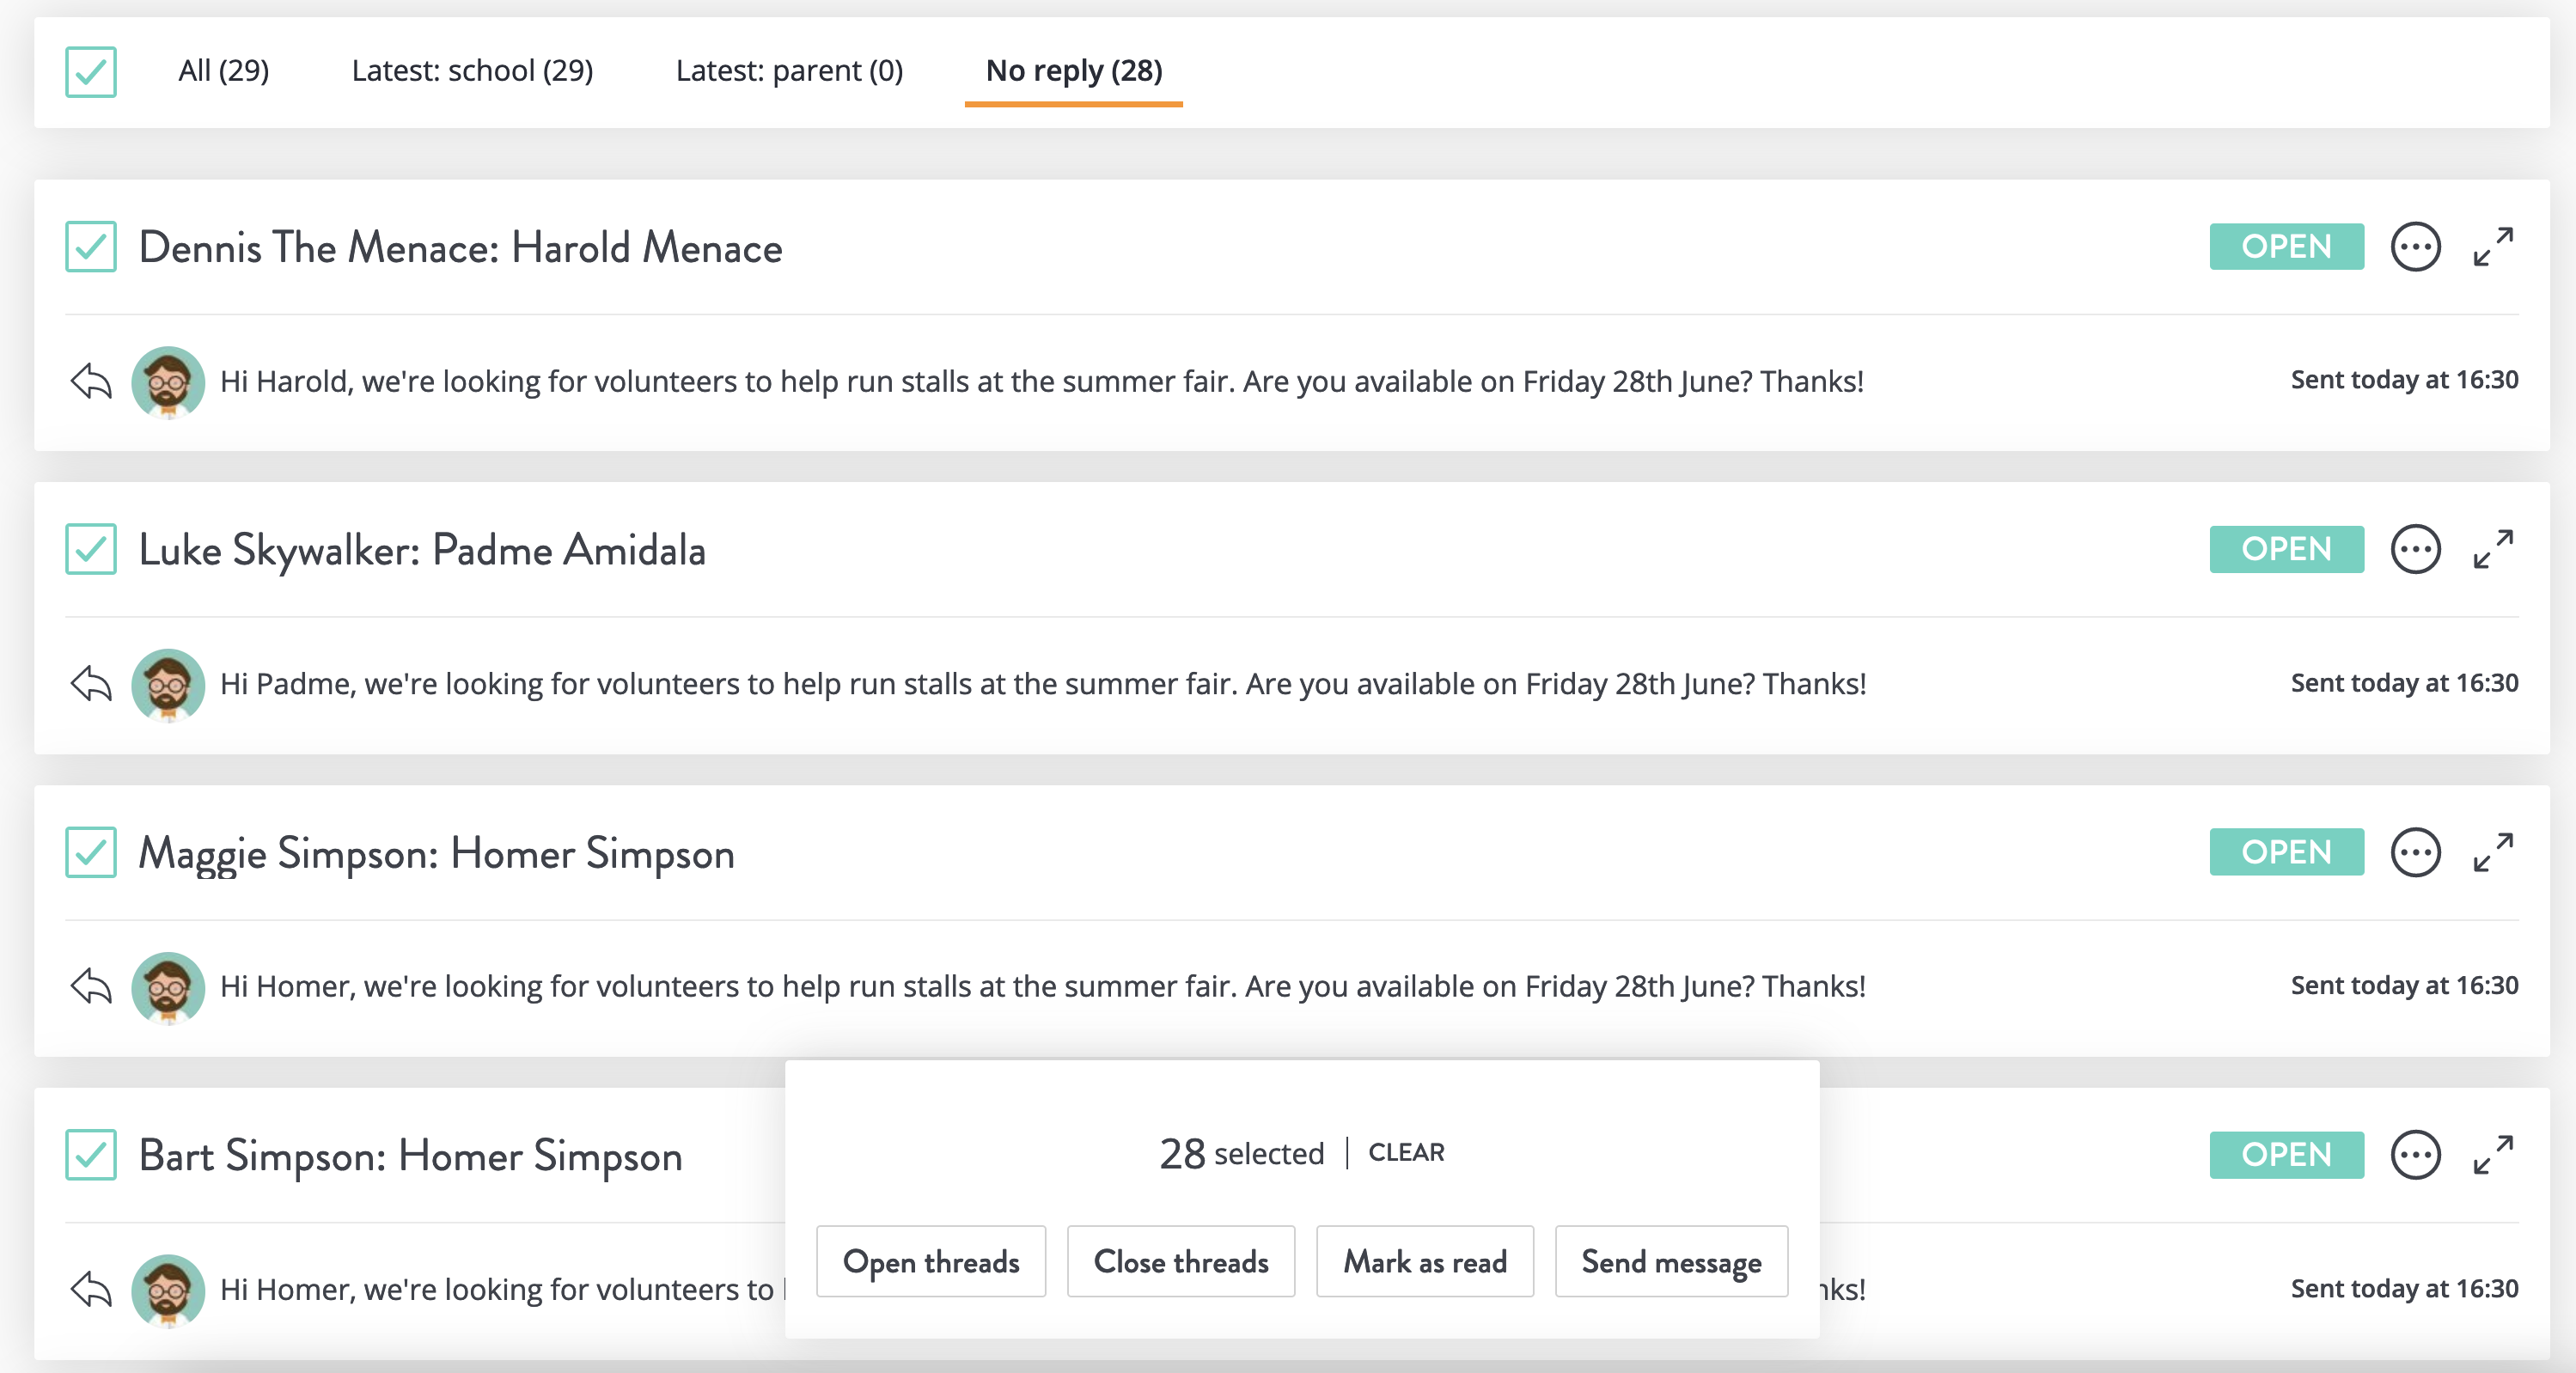Image resolution: width=2576 pixels, height=1373 pixels.
Task: Uncheck the Bart Simpson thread checkbox
Action: (x=91, y=1155)
